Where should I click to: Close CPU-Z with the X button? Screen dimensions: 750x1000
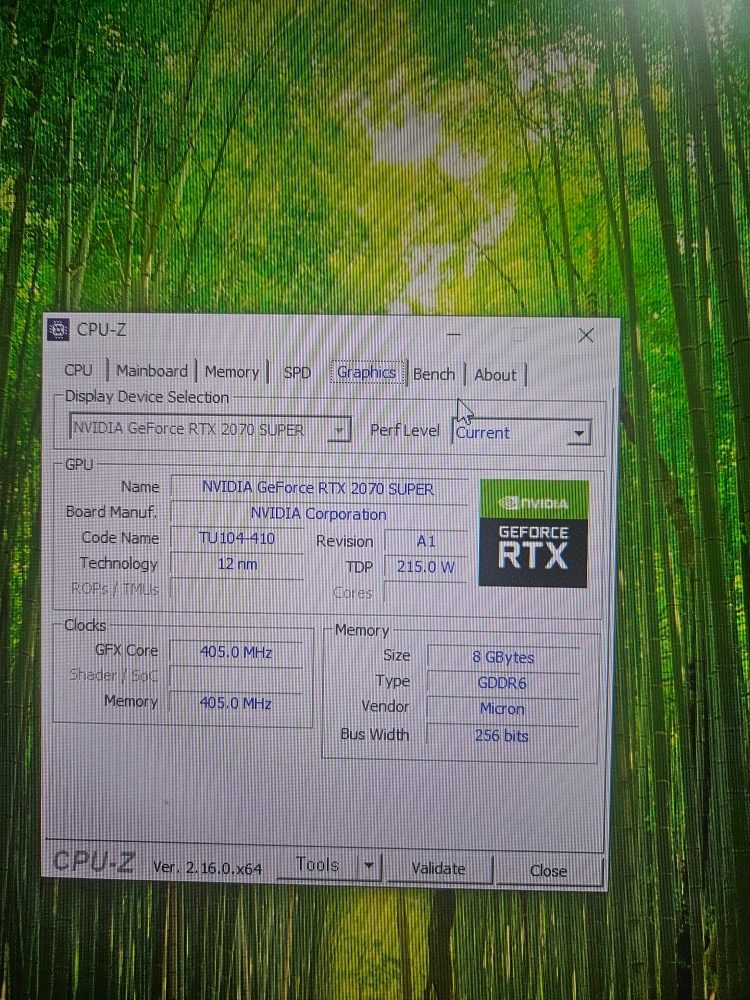pyautogui.click(x=585, y=335)
